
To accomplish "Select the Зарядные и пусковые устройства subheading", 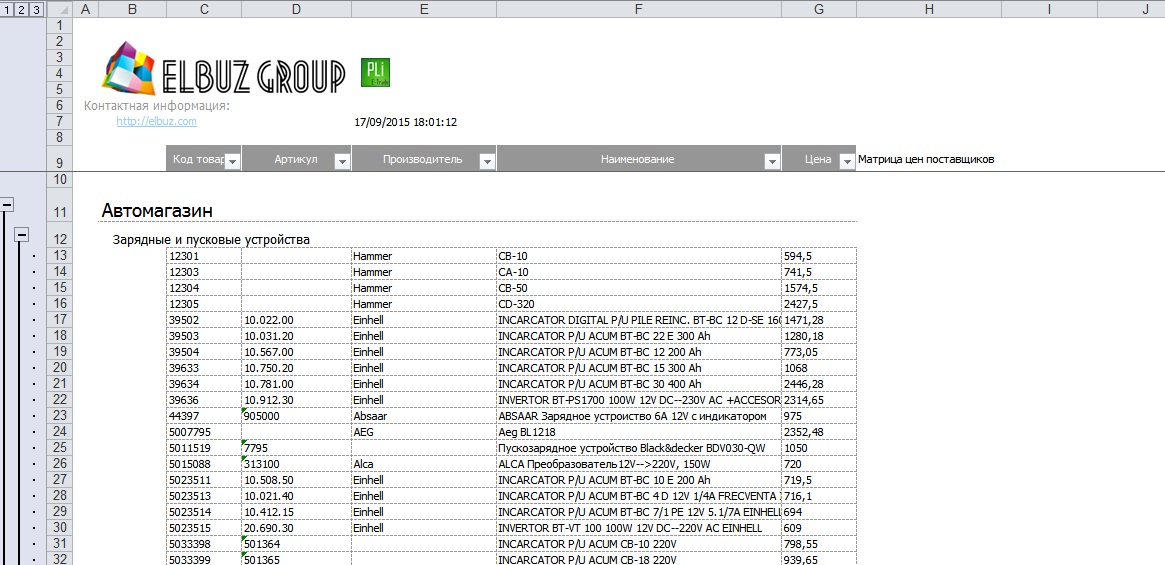I will (211, 239).
